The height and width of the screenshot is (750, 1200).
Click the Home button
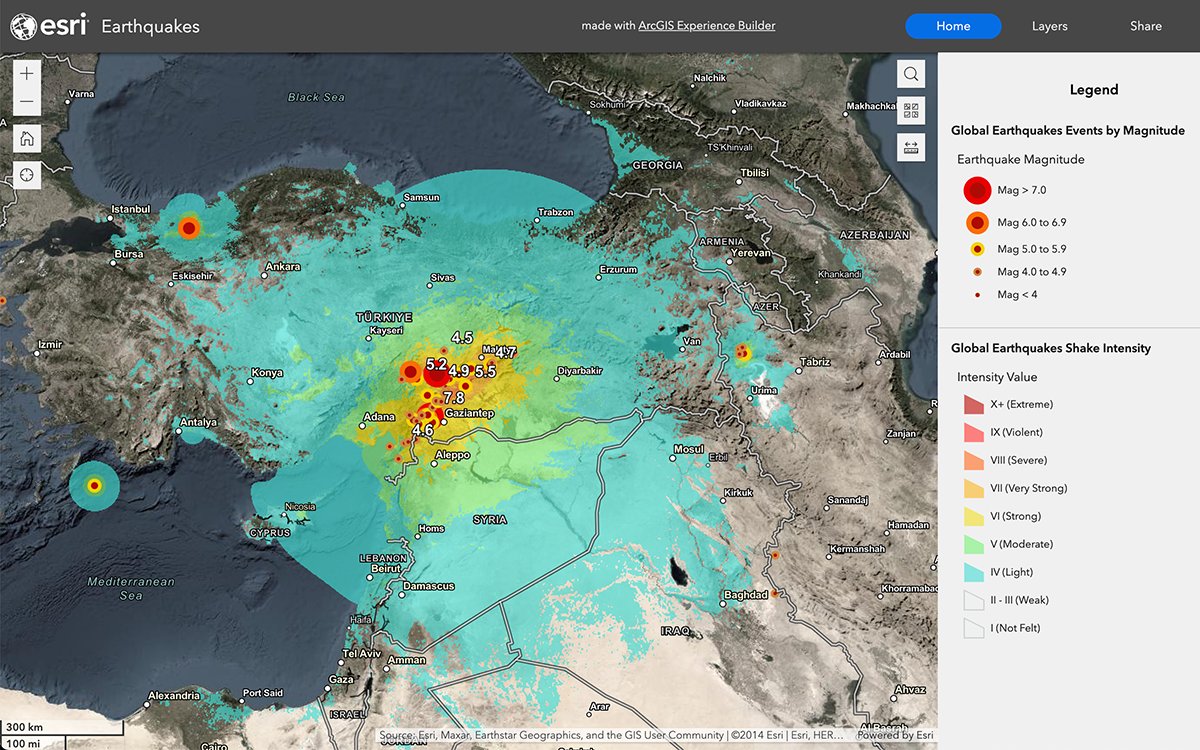(x=953, y=26)
